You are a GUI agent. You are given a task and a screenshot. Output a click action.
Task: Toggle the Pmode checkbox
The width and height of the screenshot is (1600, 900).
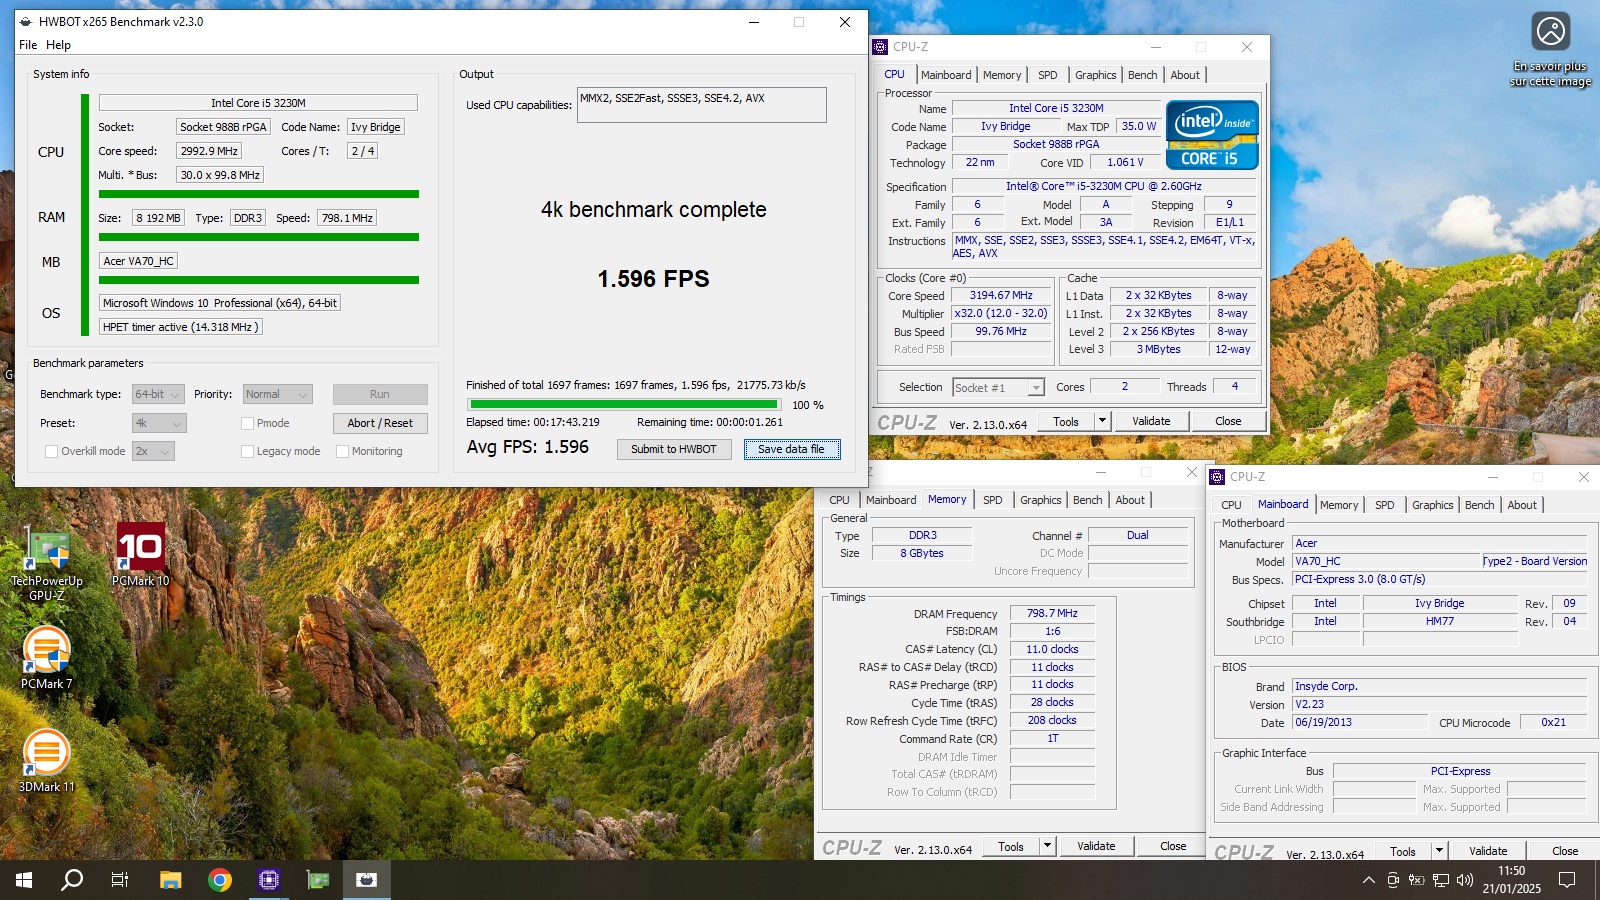pyautogui.click(x=247, y=423)
